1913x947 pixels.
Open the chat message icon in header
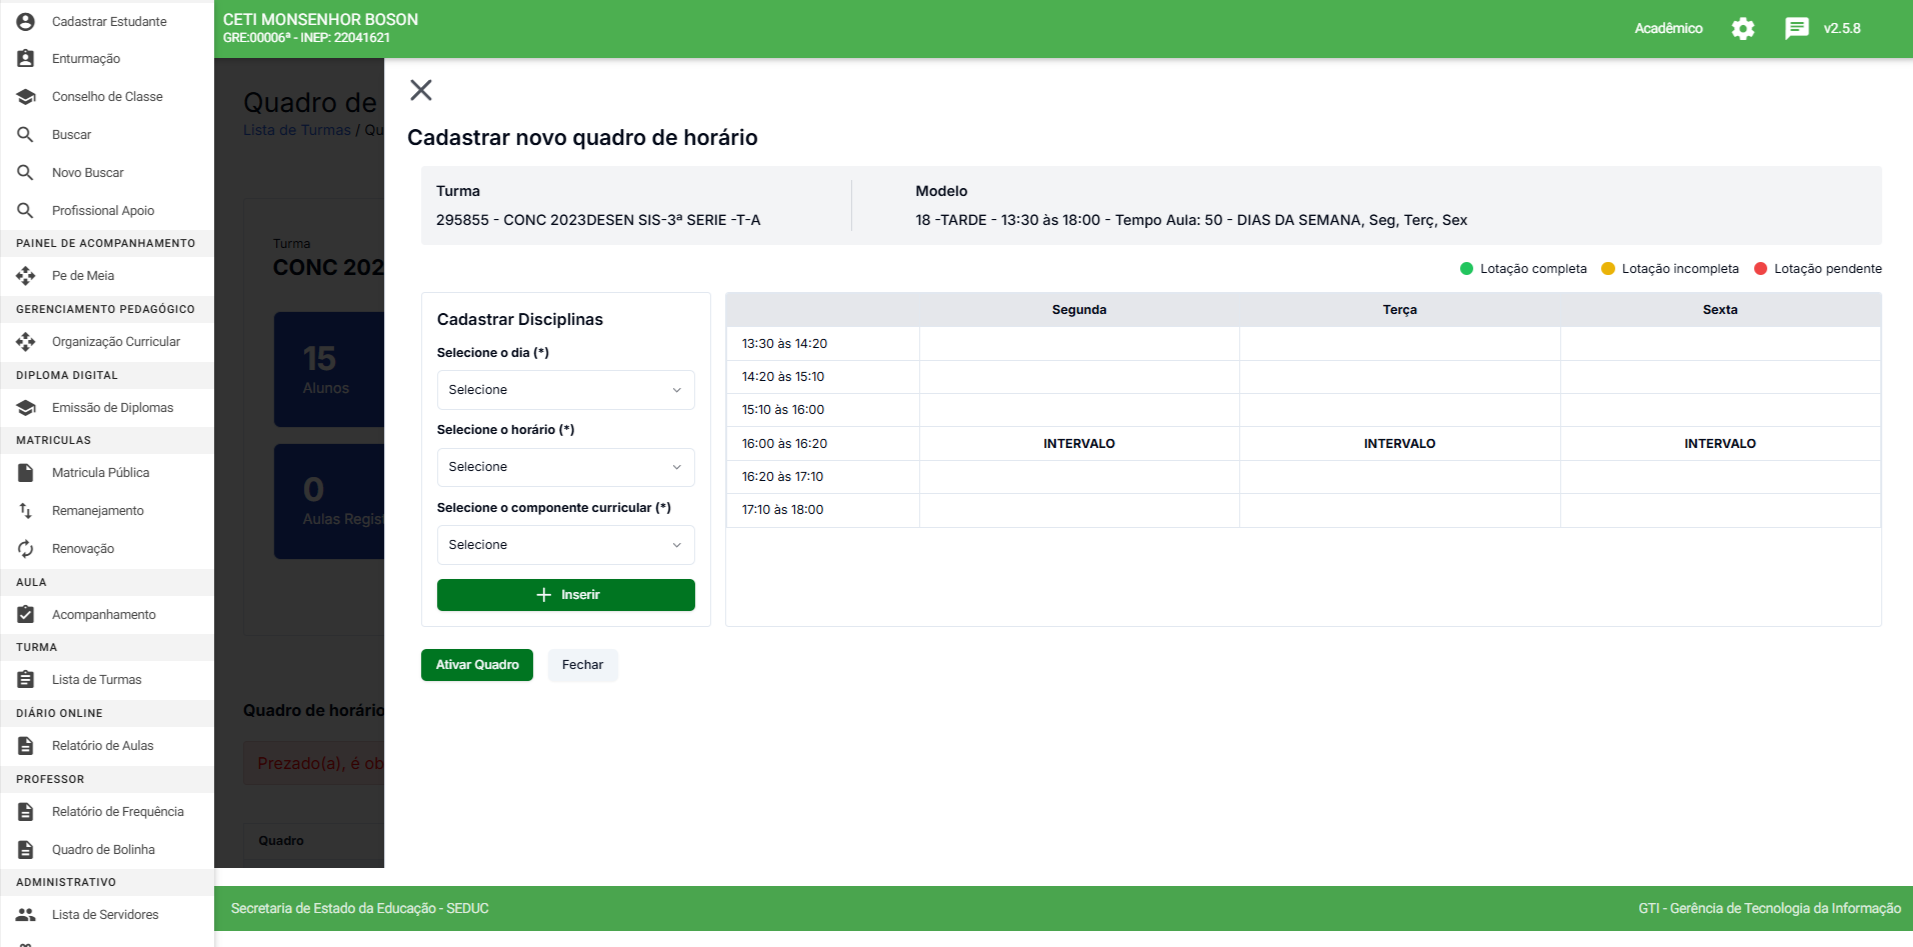[1796, 29]
